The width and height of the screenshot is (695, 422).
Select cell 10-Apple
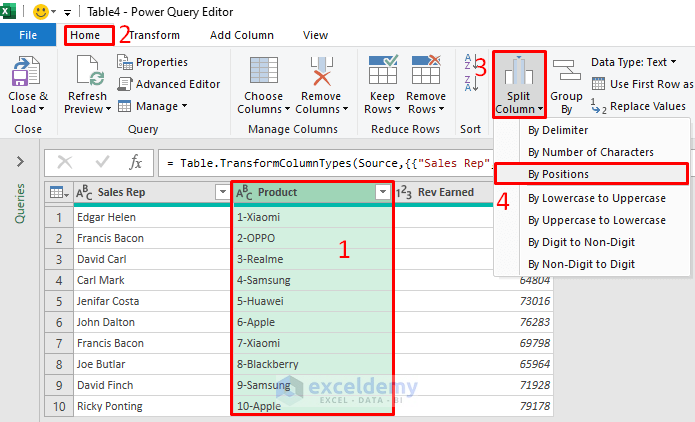pos(312,406)
